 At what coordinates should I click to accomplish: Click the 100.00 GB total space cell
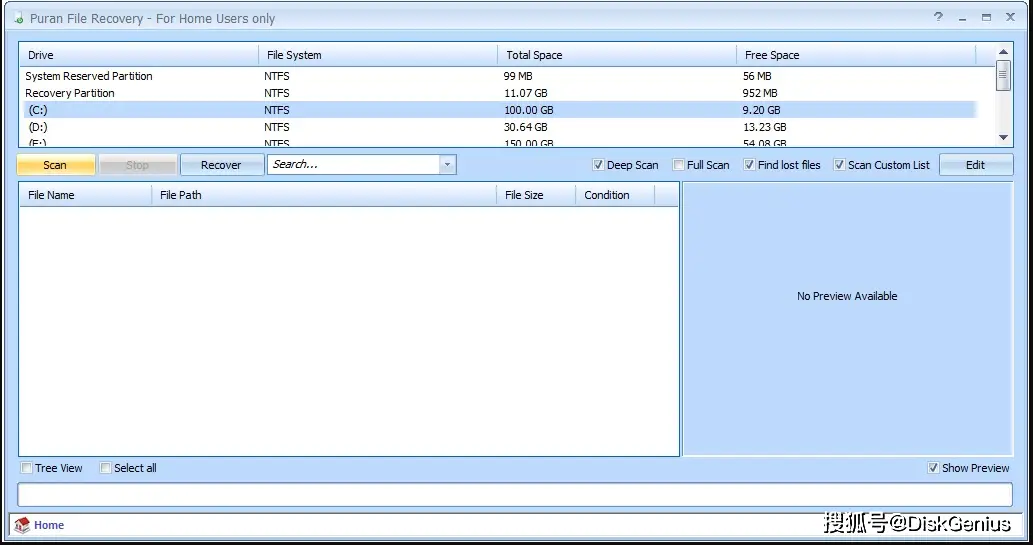point(528,110)
